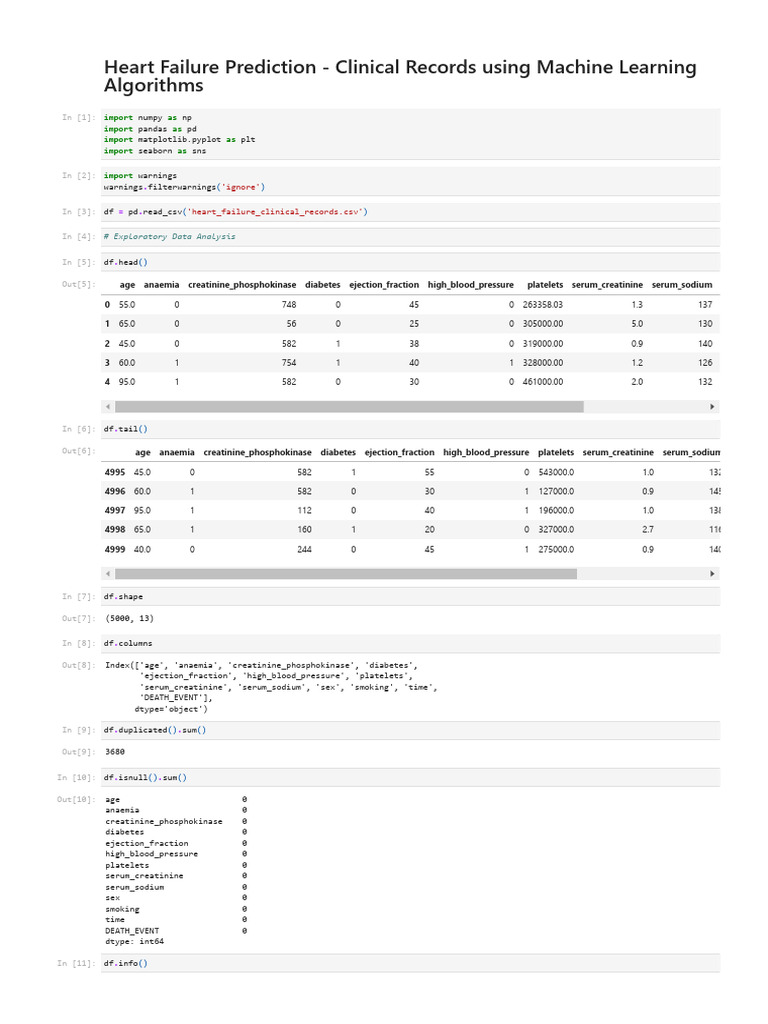Viewport: 768px width, 1024px height.
Task: Select the numpy import code cell
Action: 411,134
